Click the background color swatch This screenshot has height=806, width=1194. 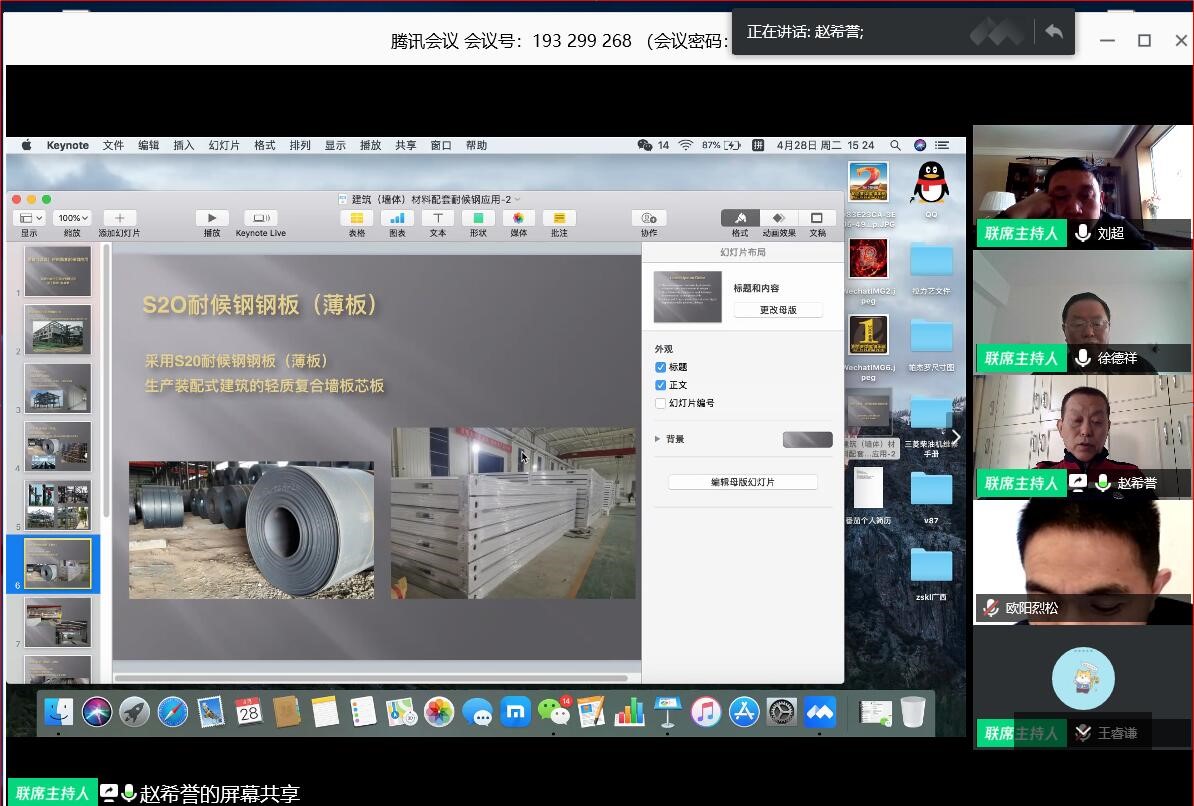pos(807,439)
